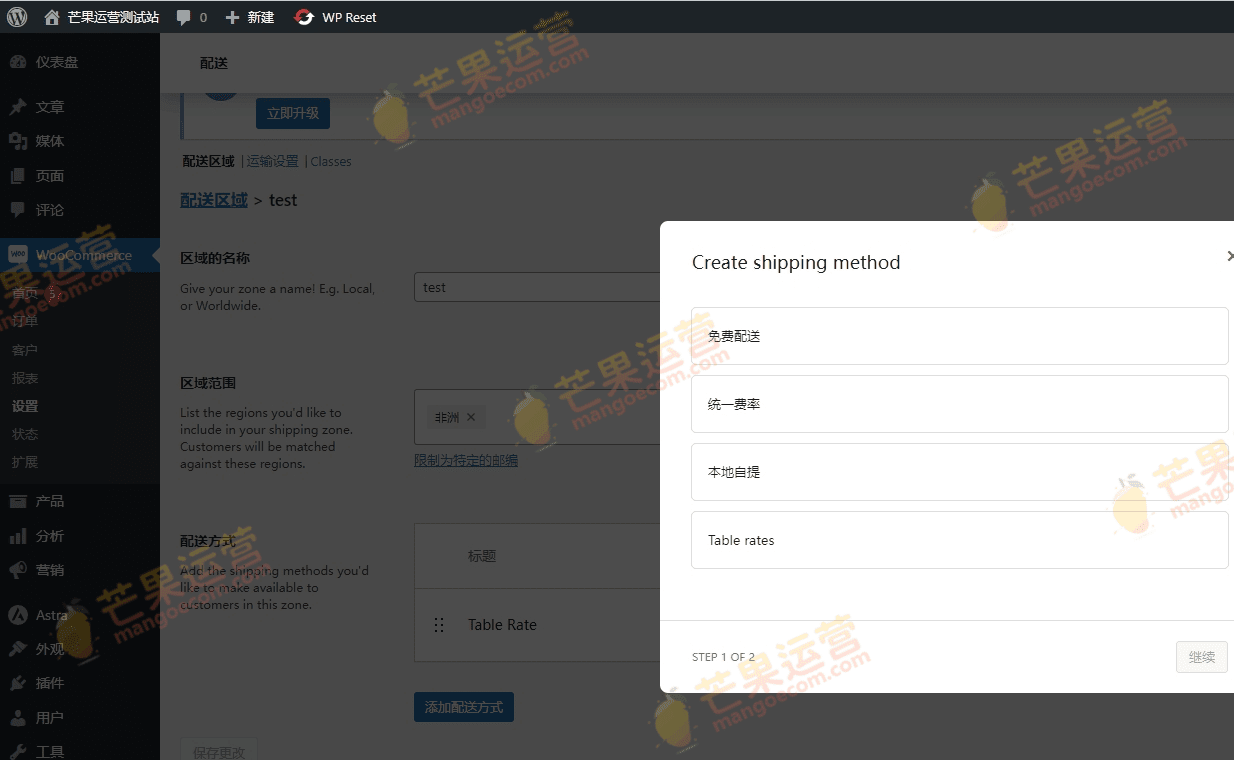This screenshot has width=1234, height=760.
Task: Click the 外观 paintbrush icon
Action: click(x=18, y=649)
